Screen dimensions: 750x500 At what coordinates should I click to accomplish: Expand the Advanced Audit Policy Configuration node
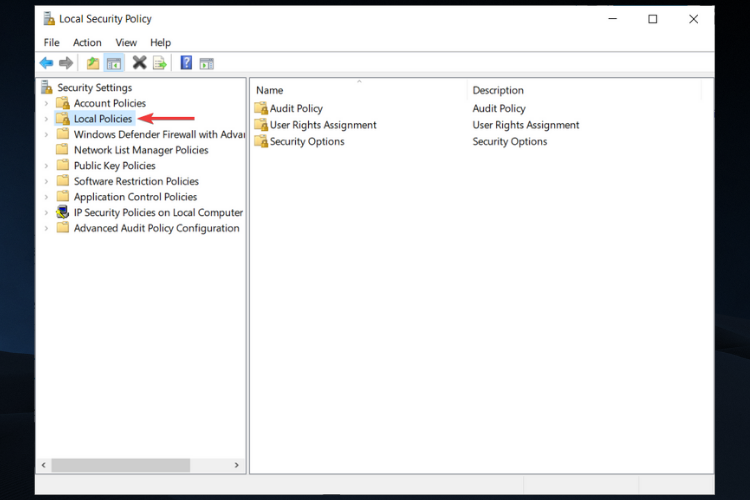point(46,228)
